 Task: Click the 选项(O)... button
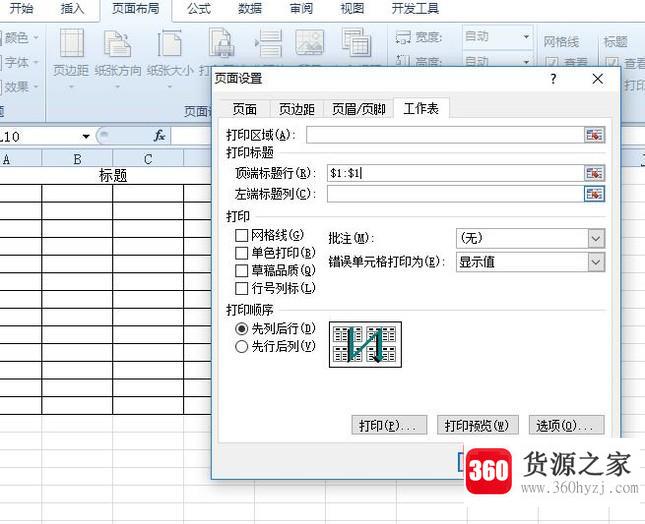tap(566, 425)
